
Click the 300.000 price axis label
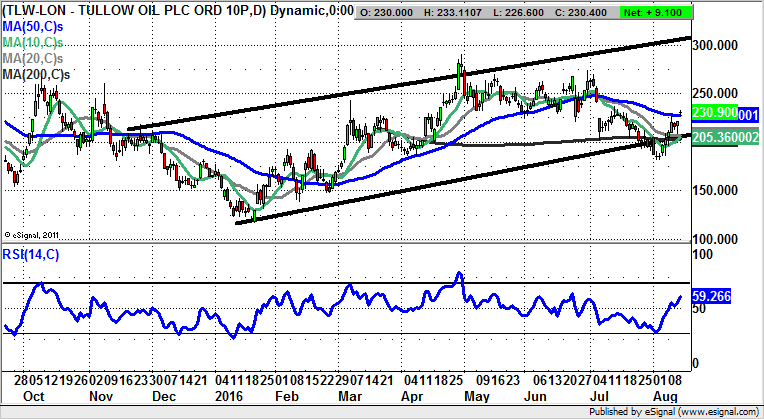(x=718, y=47)
